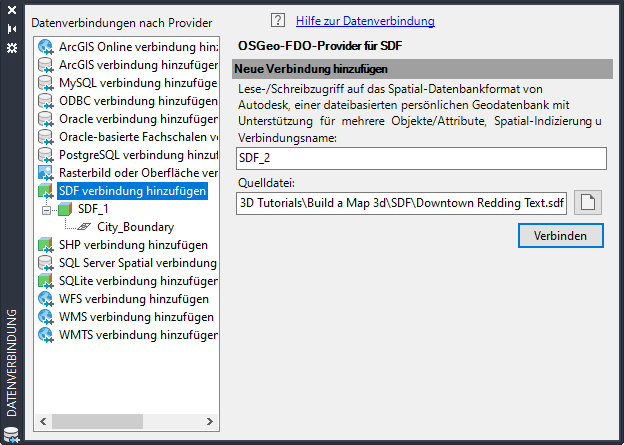Select SQLite verbindung hinzufügen
Screen dimensions: 624x445
[138, 281]
